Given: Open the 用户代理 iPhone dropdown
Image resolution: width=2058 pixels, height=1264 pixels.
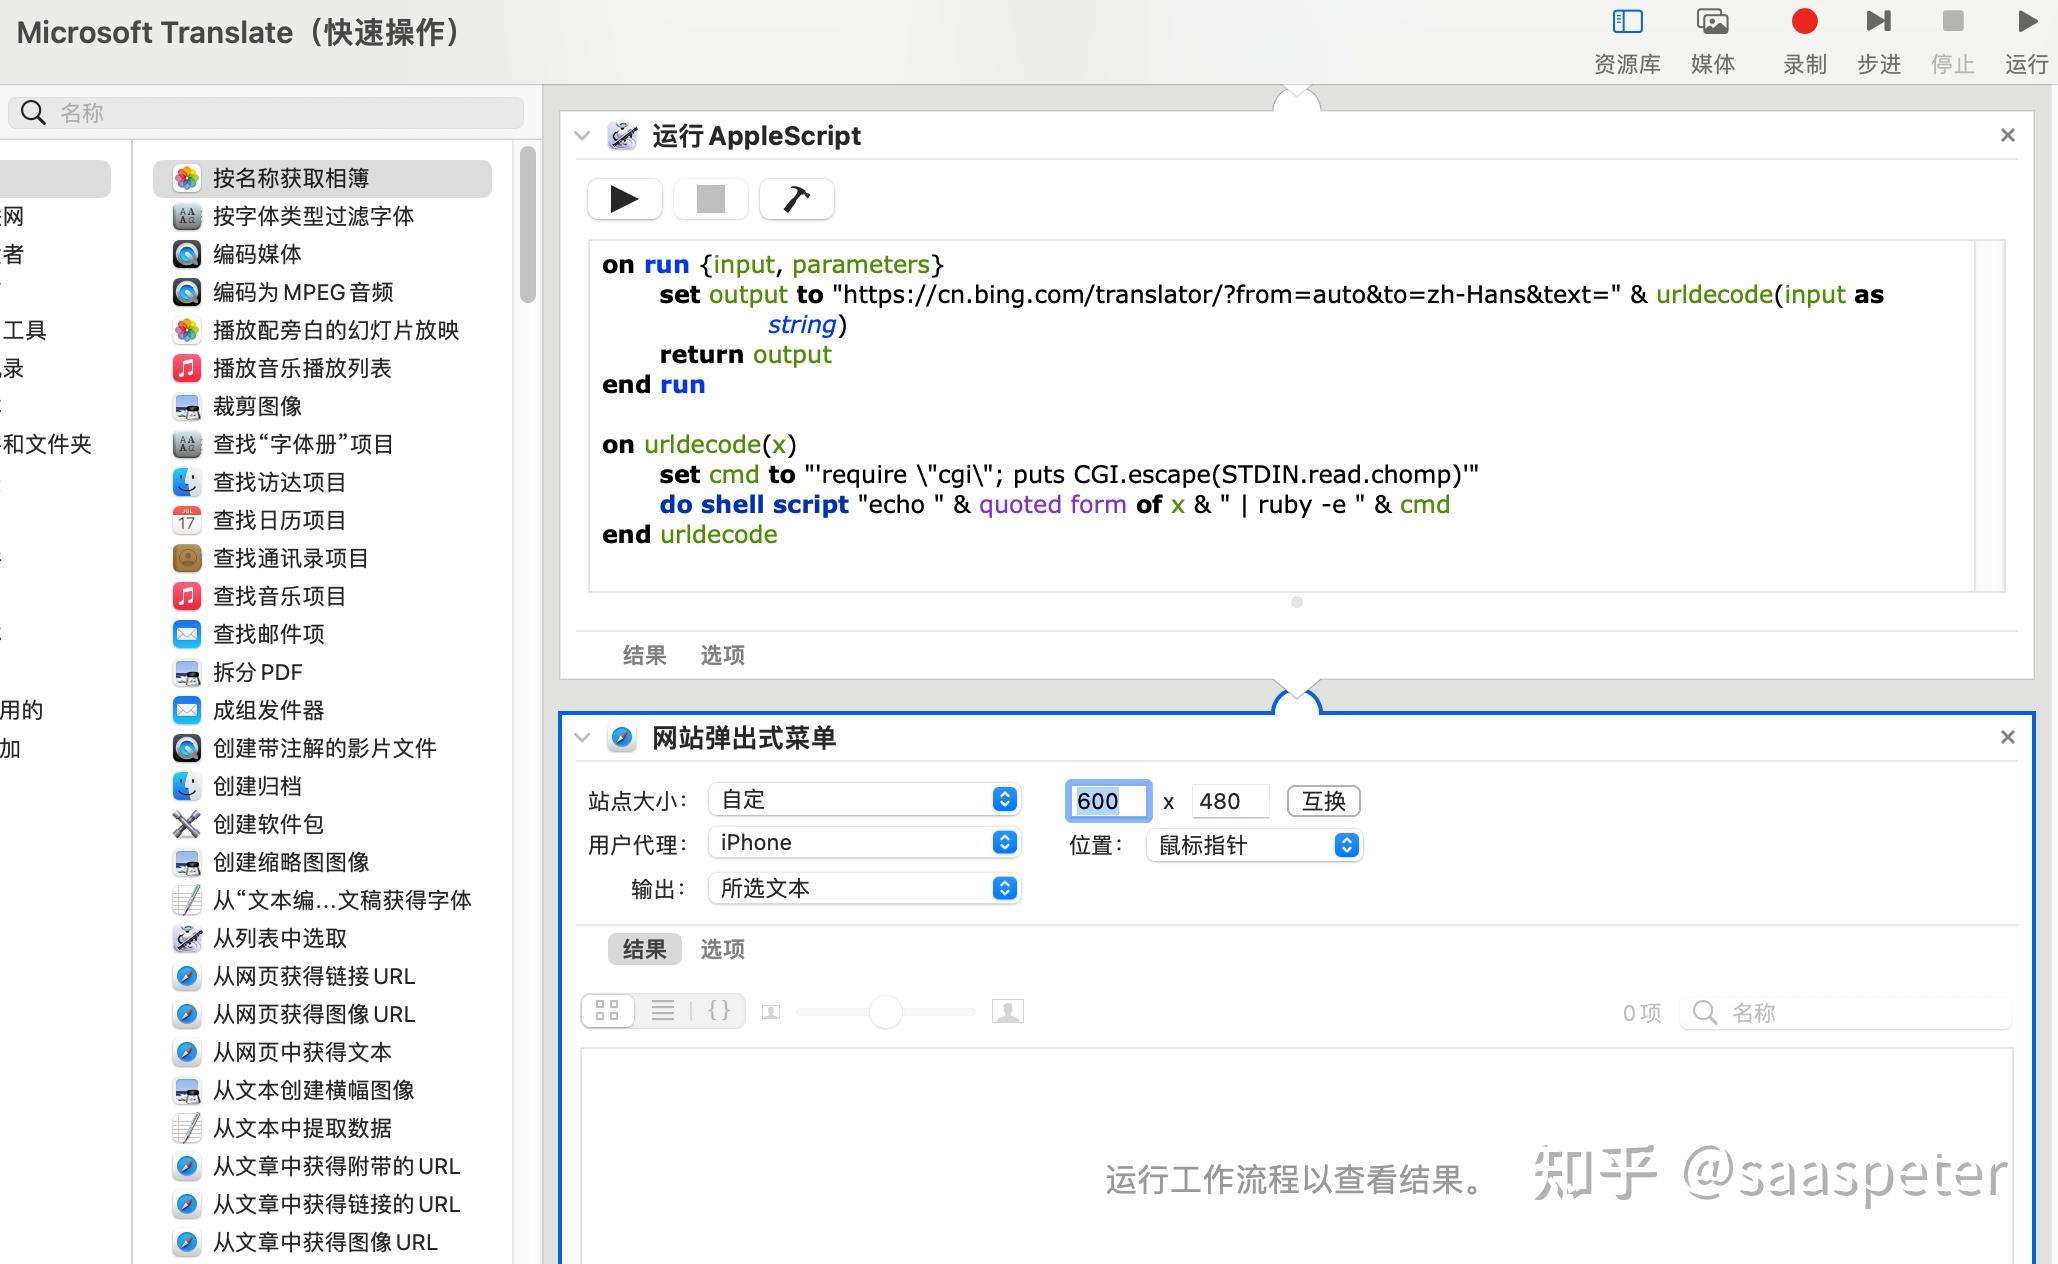Looking at the screenshot, I should tap(864, 843).
